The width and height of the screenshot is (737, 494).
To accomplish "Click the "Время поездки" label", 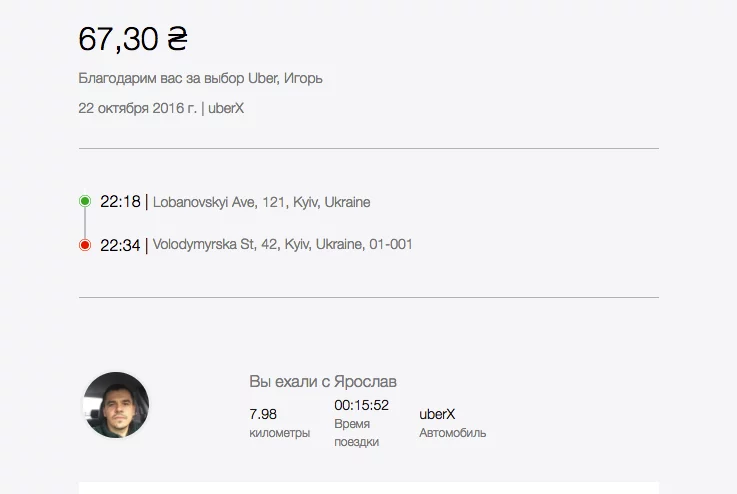I will click(x=357, y=433).
